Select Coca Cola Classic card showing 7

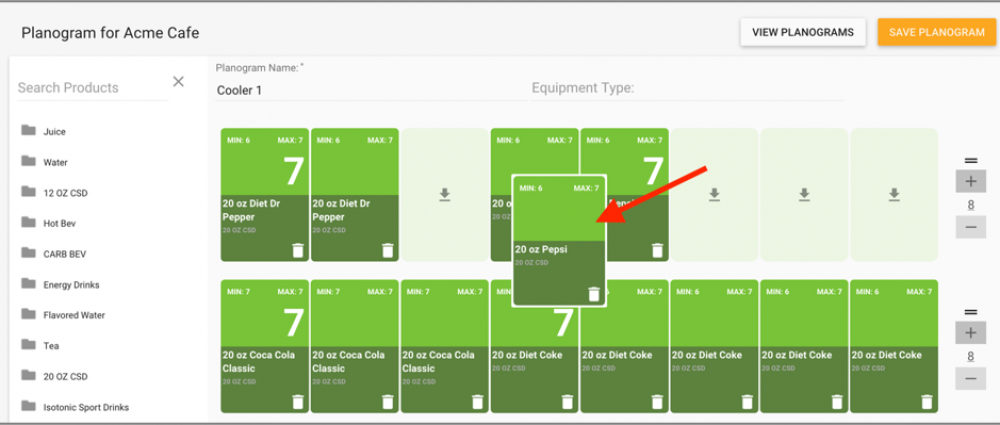pos(265,347)
